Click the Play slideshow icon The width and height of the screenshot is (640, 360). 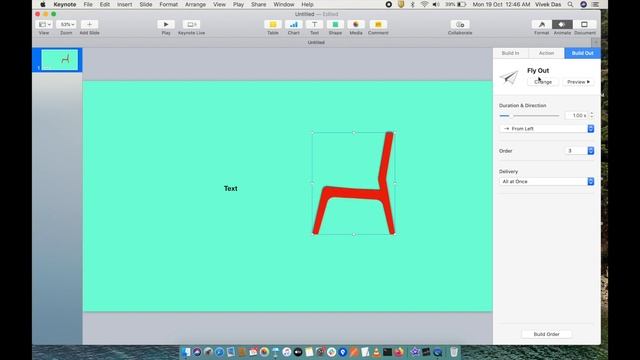pos(166,24)
